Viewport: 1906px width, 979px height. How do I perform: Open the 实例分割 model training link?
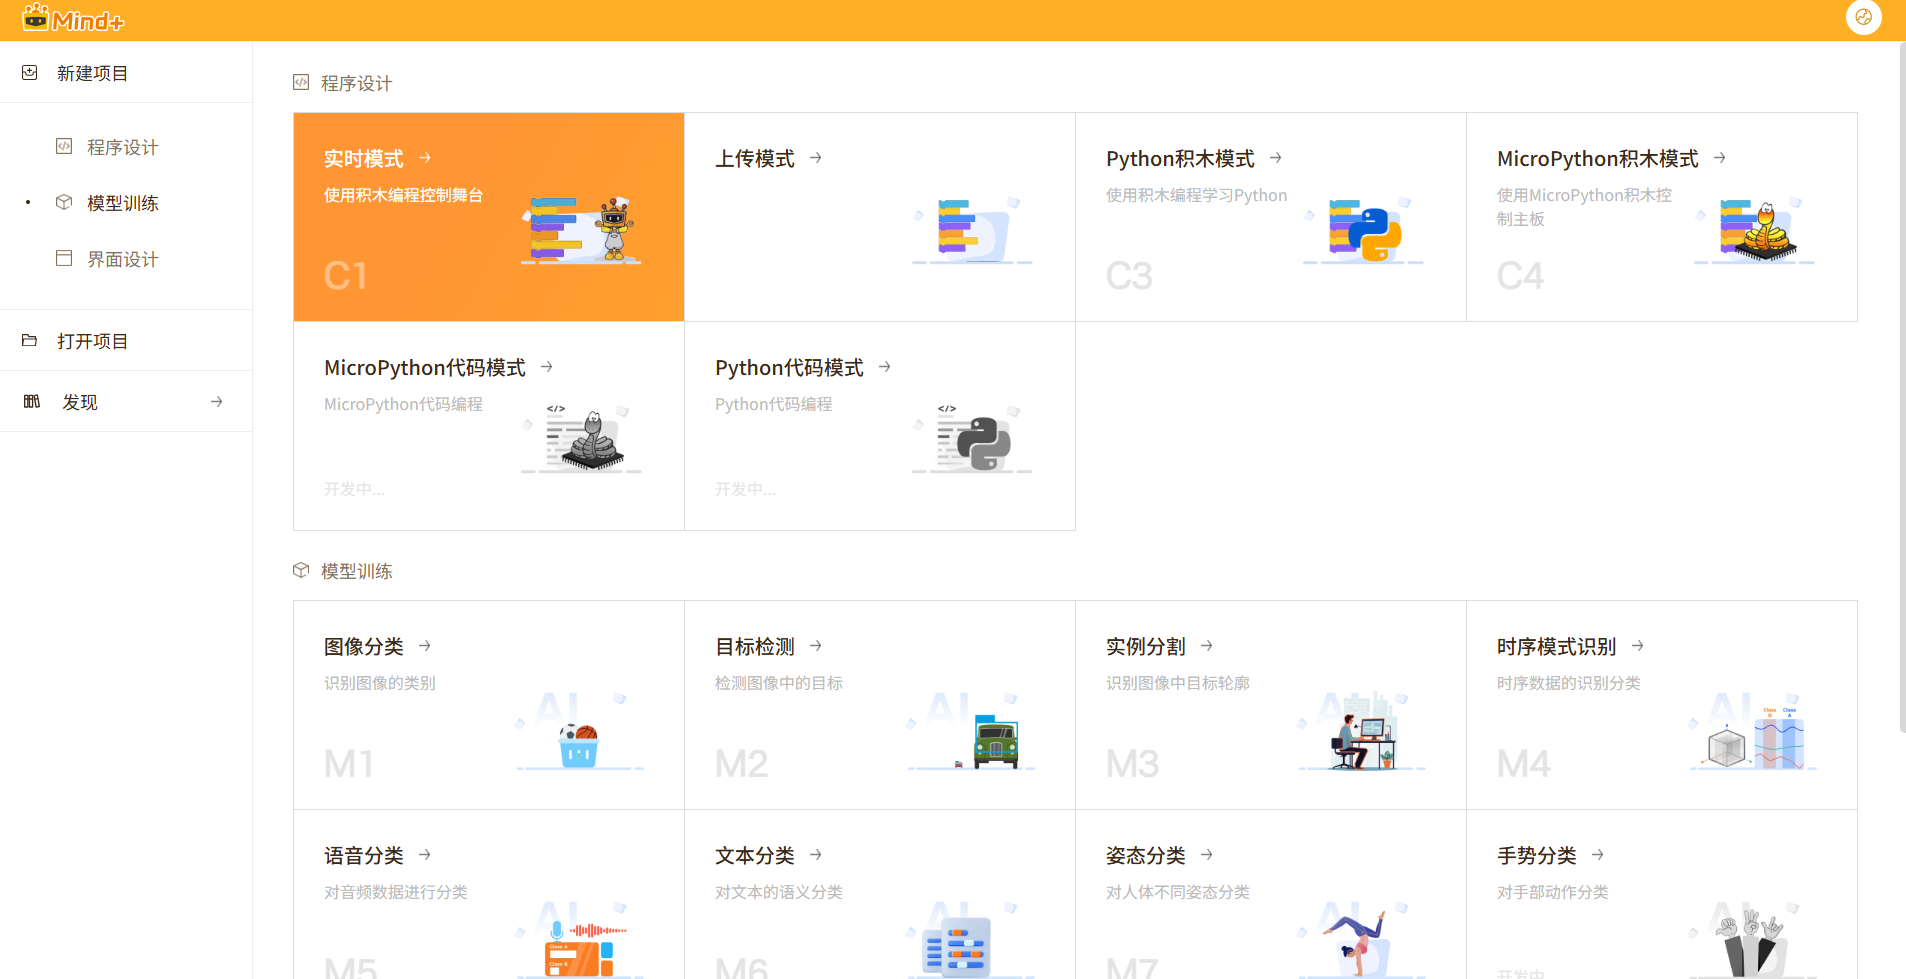[x=1145, y=647]
